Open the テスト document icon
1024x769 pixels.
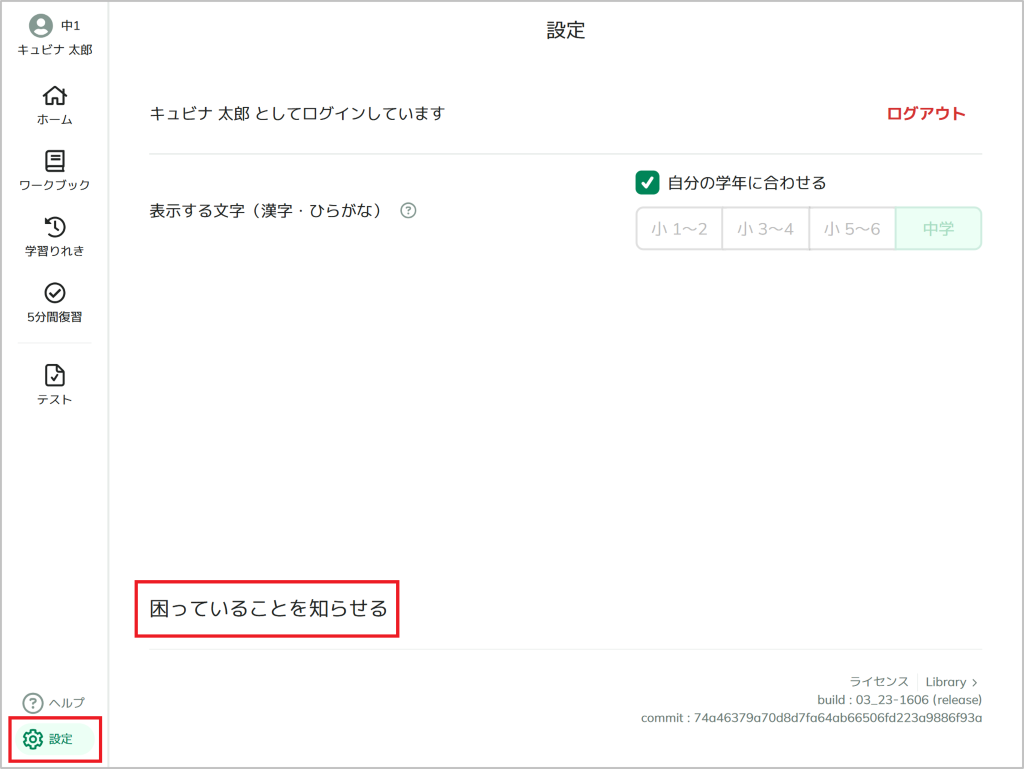55,375
